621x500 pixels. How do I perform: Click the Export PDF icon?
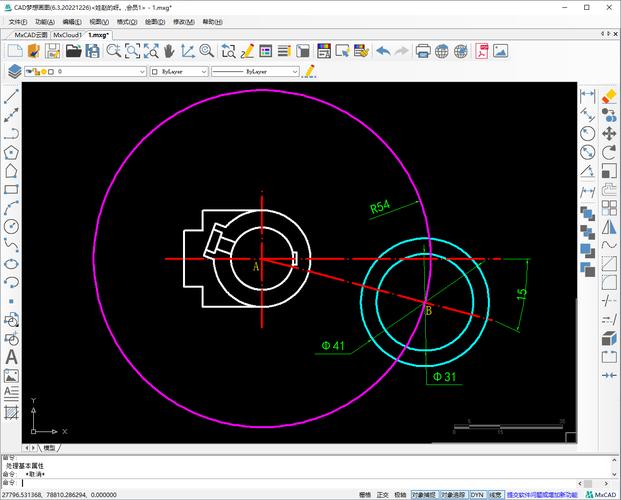click(x=481, y=51)
